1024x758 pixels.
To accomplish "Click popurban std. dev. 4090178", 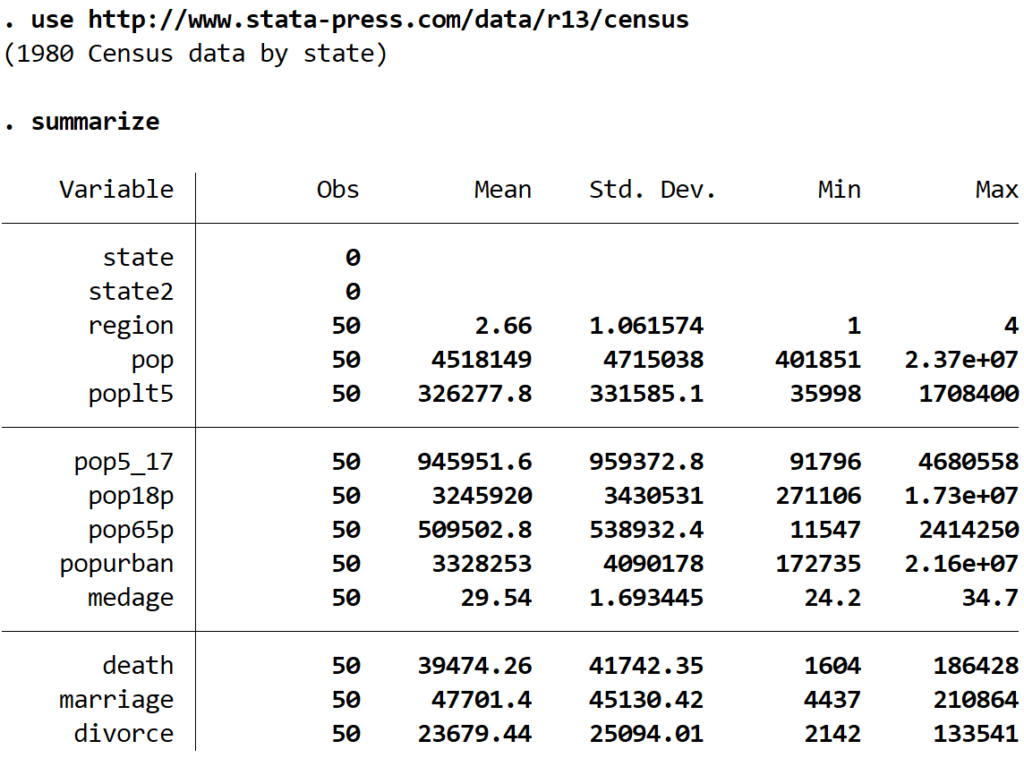I will [x=654, y=563].
